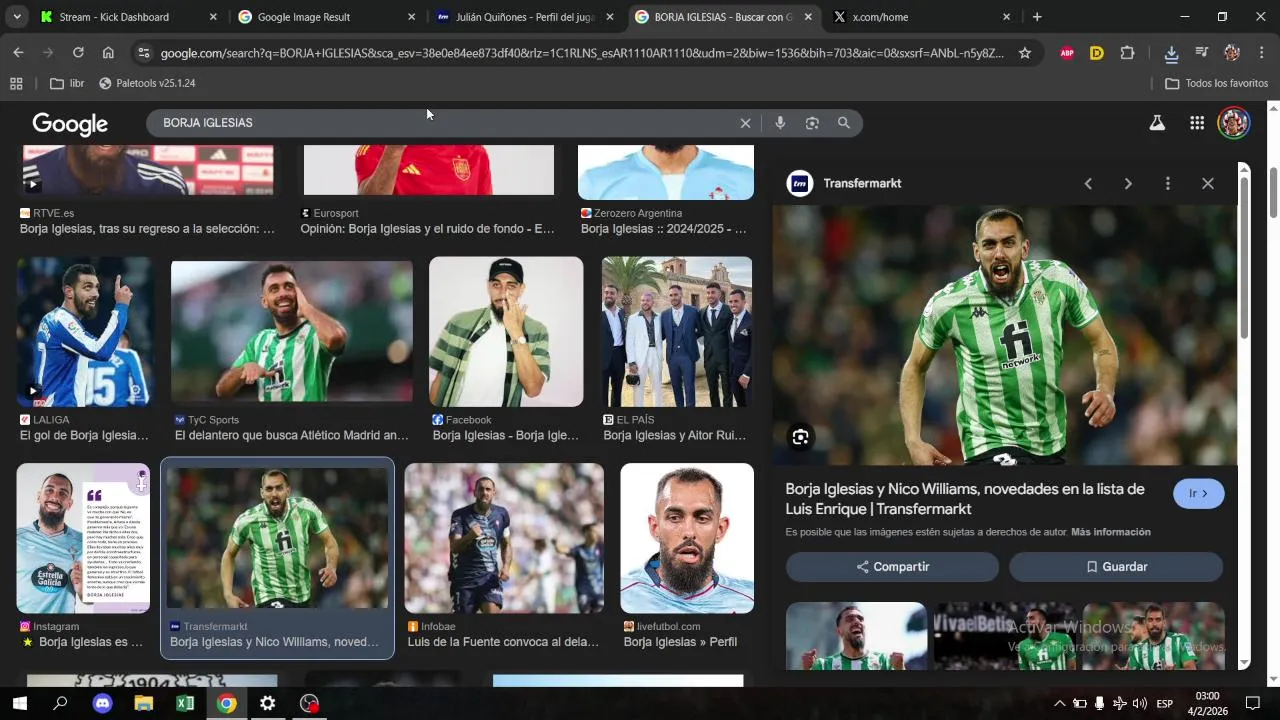The height and width of the screenshot is (720, 1280).
Task: Open Google Lens image search icon
Action: coord(812,123)
